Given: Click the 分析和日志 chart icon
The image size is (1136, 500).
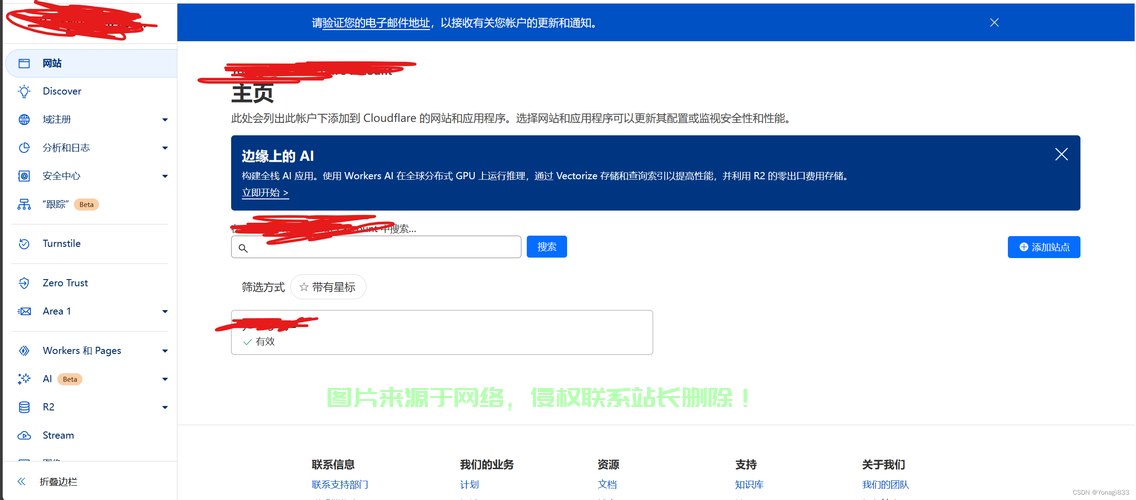Looking at the screenshot, I should 24,148.
